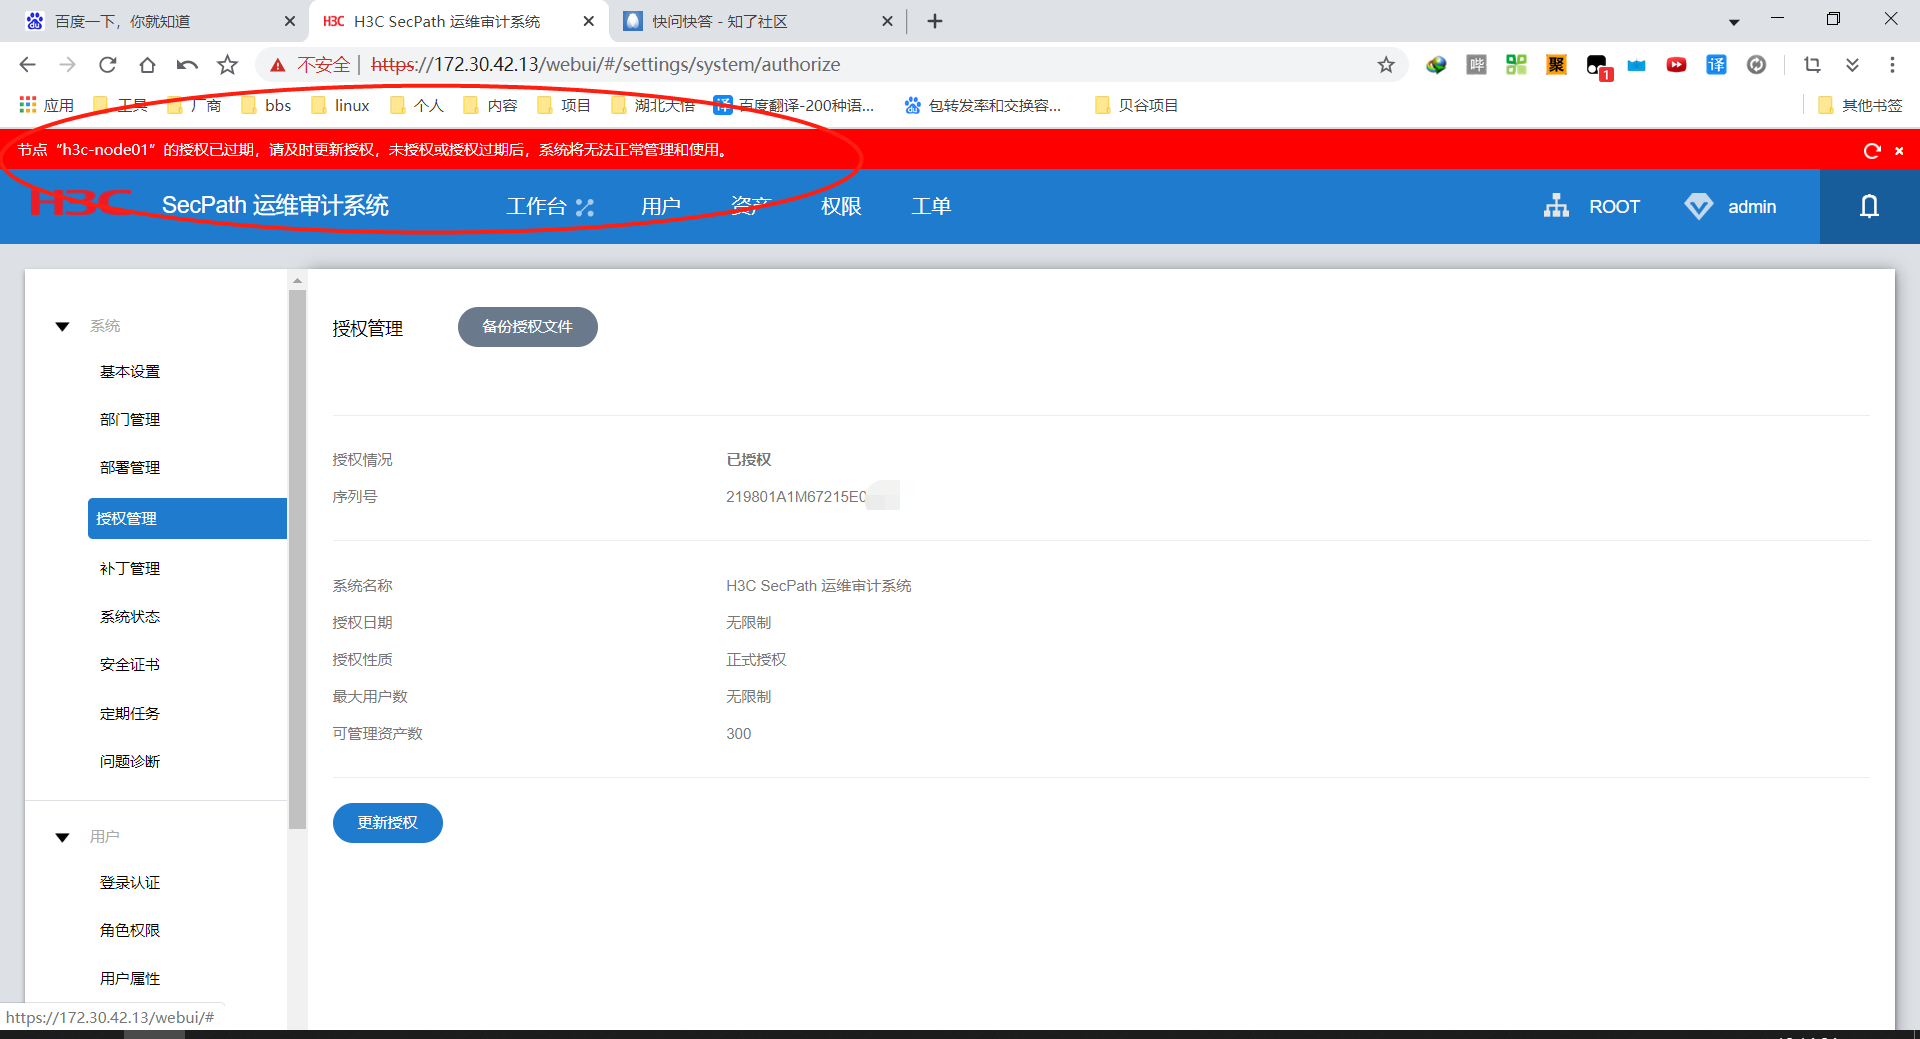
Task: Open 问题诊断 in the sidebar
Action: coord(130,762)
